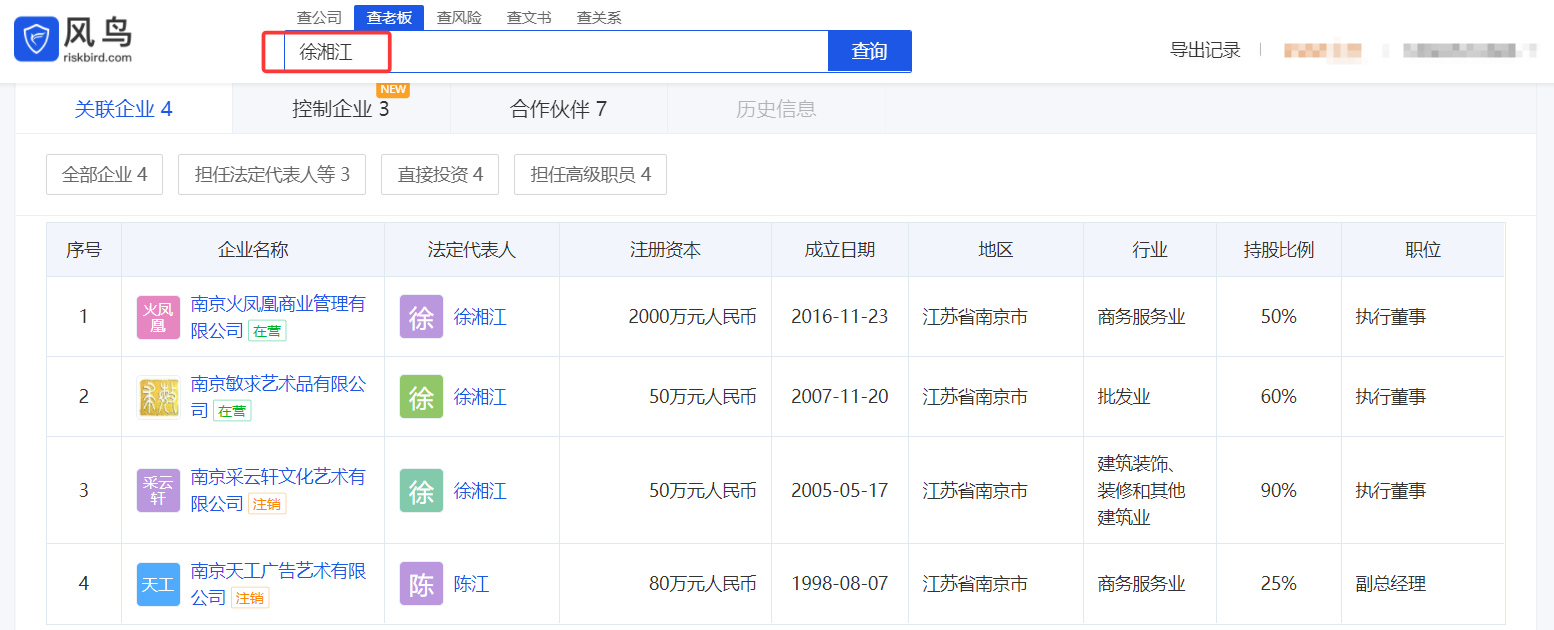Image resolution: width=1554 pixels, height=630 pixels.
Task: Click the 天工 blue company logo
Action: coord(158,584)
